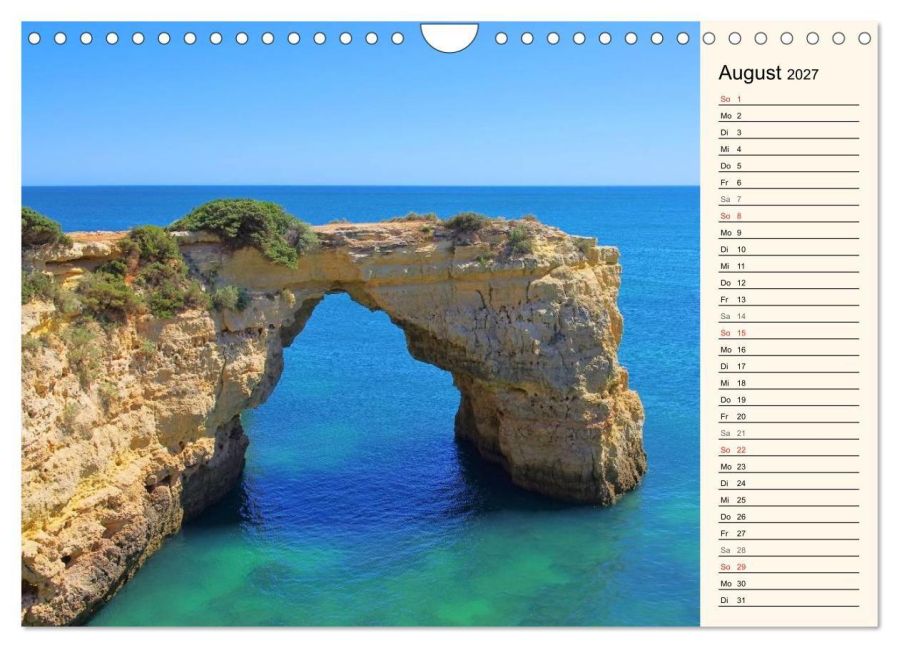Select the Sa 7 date row
Screen dimensions: 899x648
(x=788, y=199)
